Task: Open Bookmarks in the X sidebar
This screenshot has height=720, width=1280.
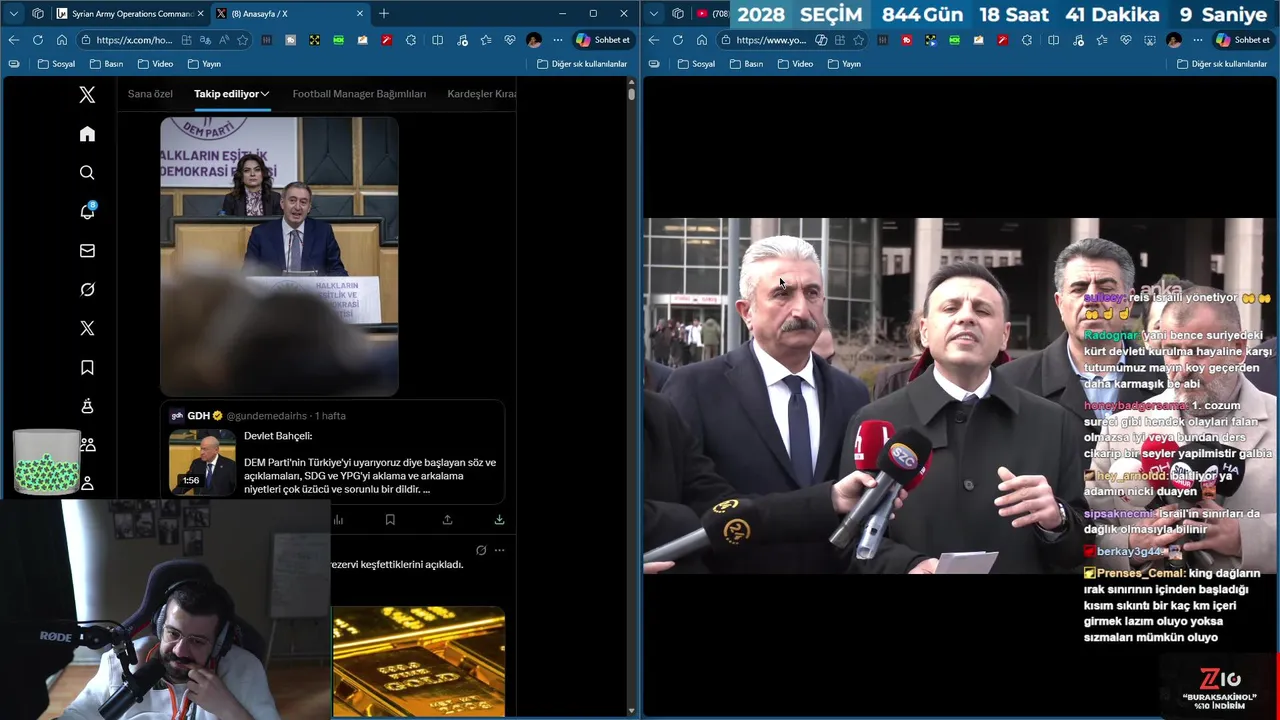Action: [x=87, y=368]
